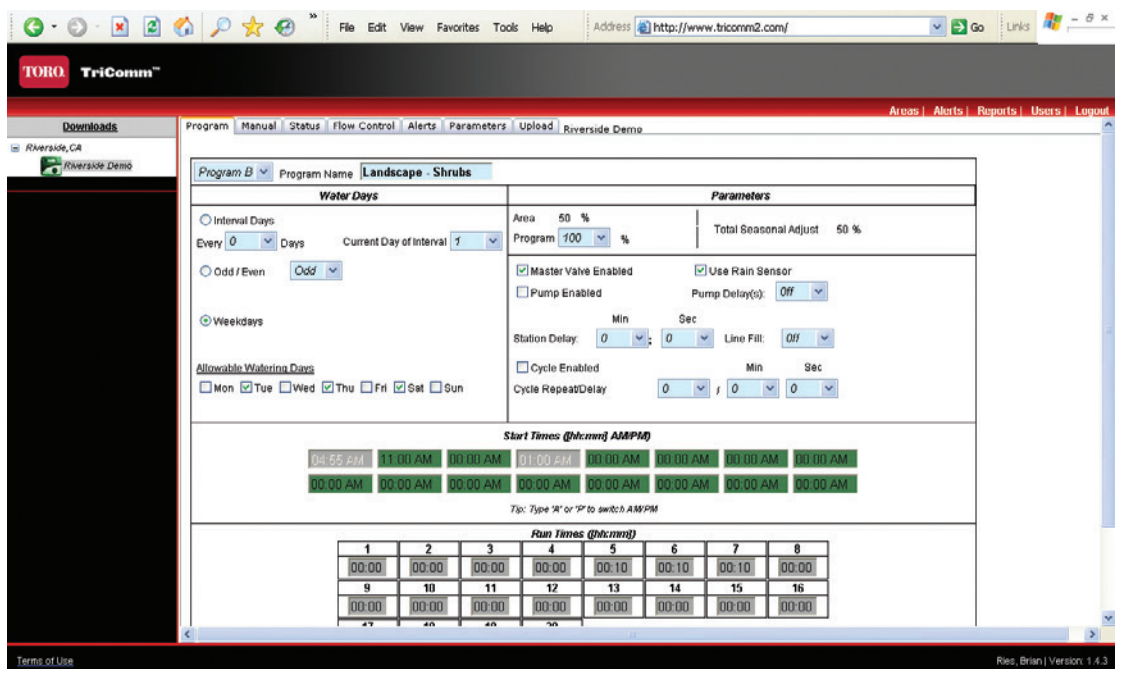Expand the toolbar overflow chevron
1123x679 pixels.
coord(313,16)
